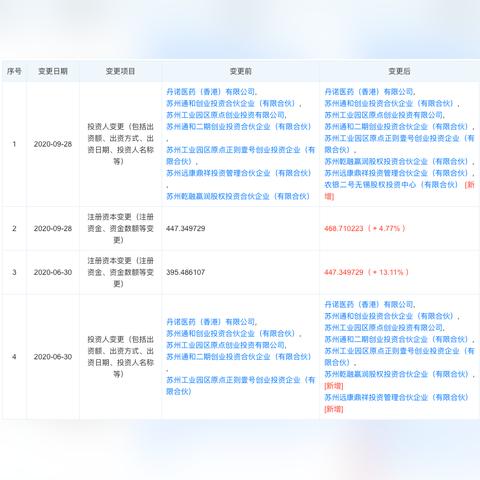Open 苏州工业园区原点正则壹号创业投资企业 in row 1 变更后
This screenshot has width=480, height=480.
(x=399, y=144)
